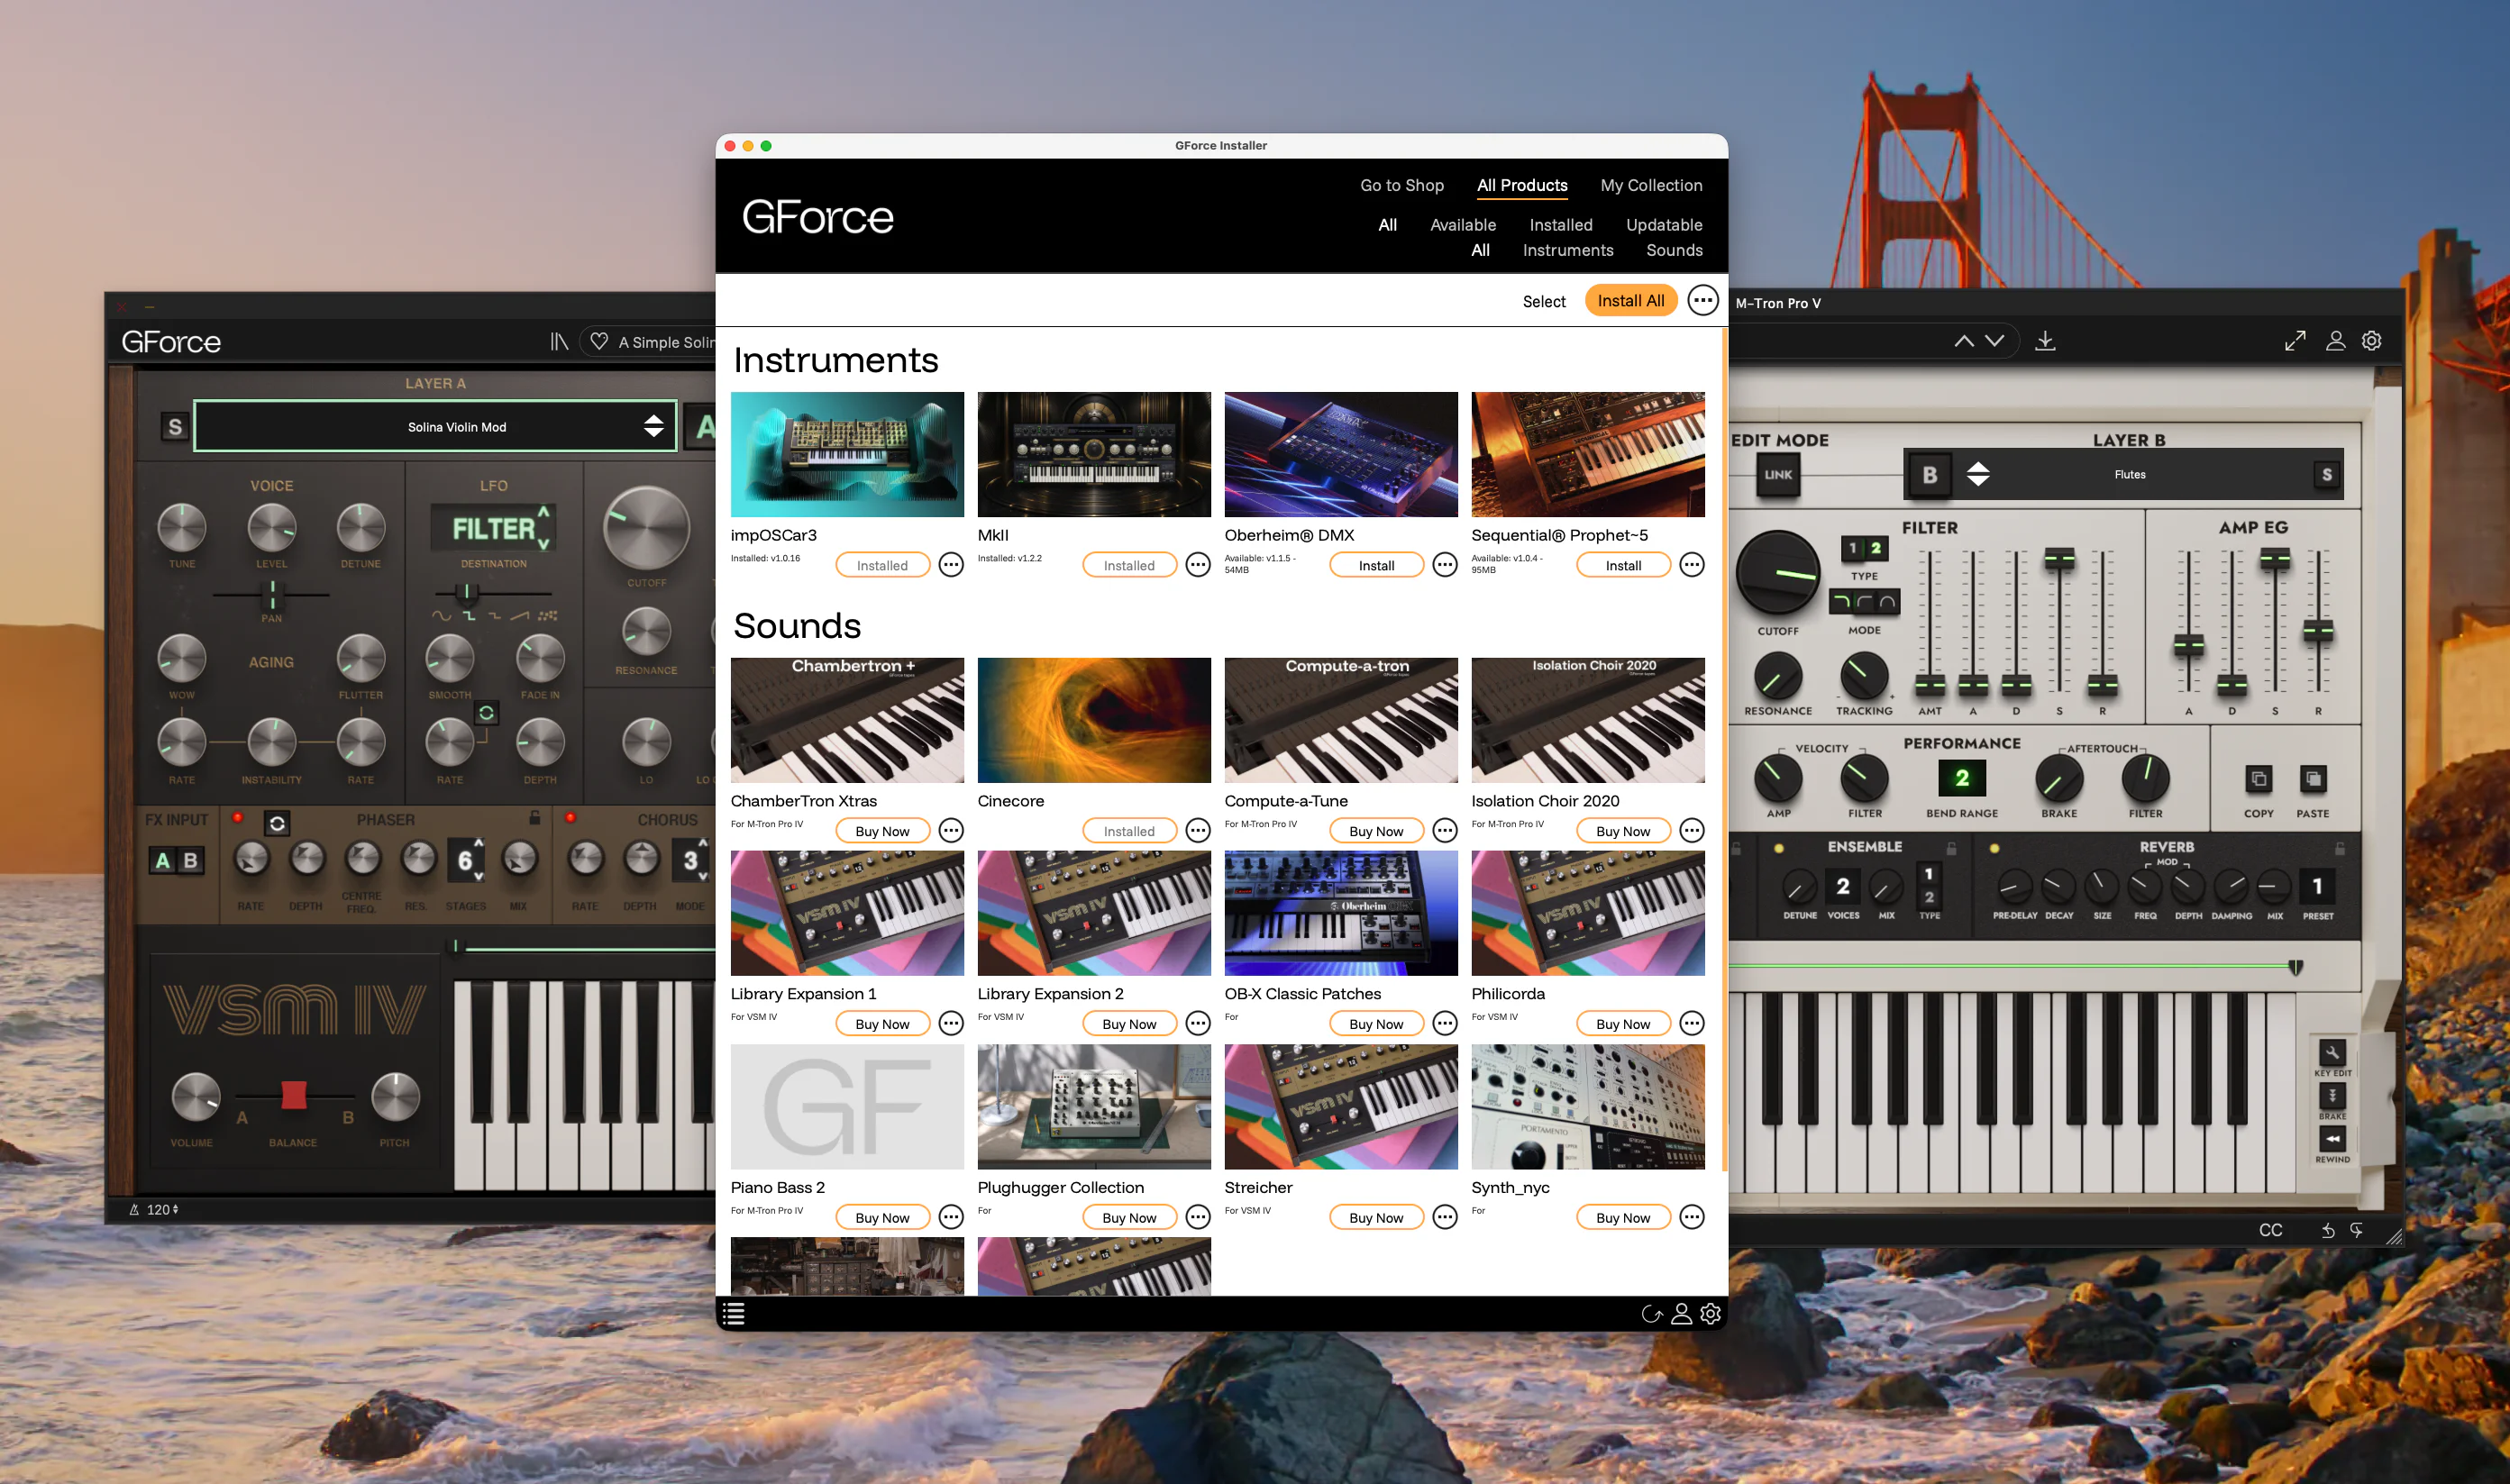
Task: Open the preset browser icon in VSM IV
Action: click(559, 342)
